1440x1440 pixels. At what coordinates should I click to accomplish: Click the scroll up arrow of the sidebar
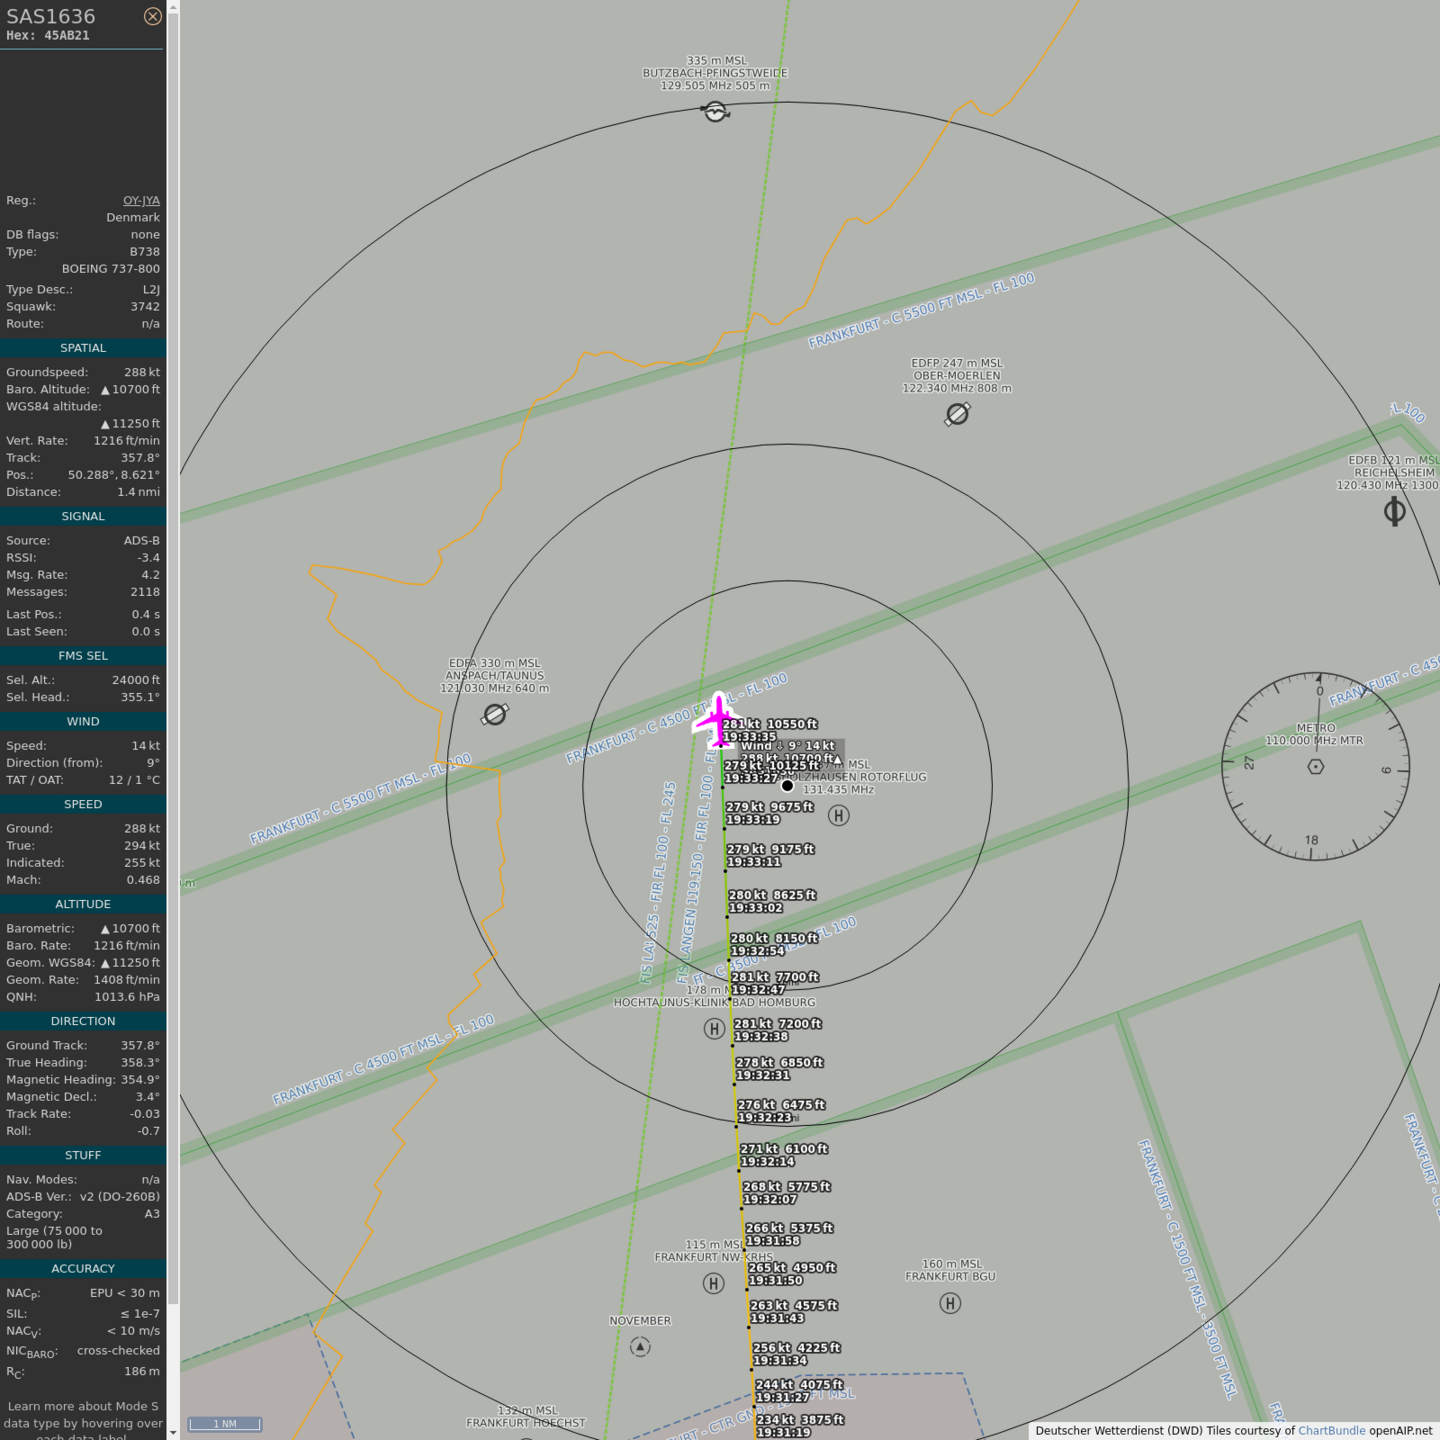pyautogui.click(x=173, y=7)
